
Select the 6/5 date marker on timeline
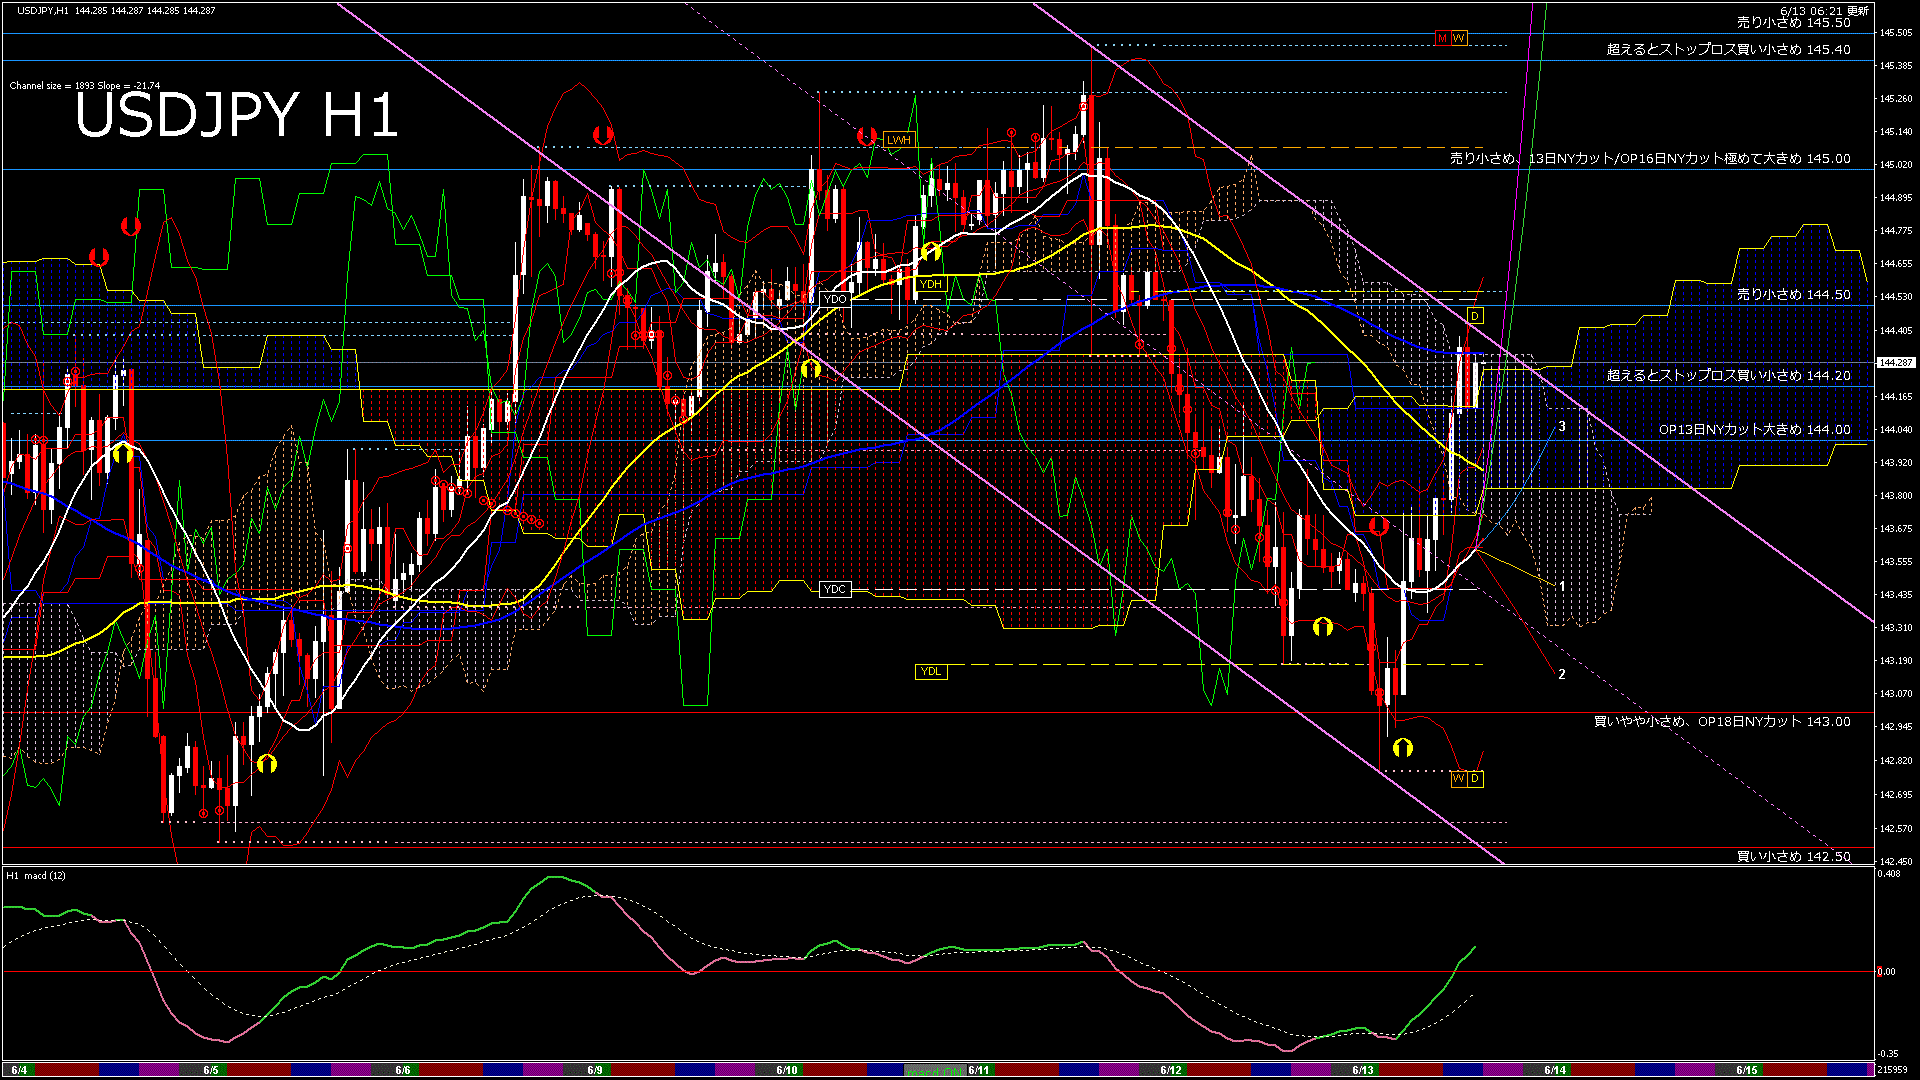tap(211, 1070)
